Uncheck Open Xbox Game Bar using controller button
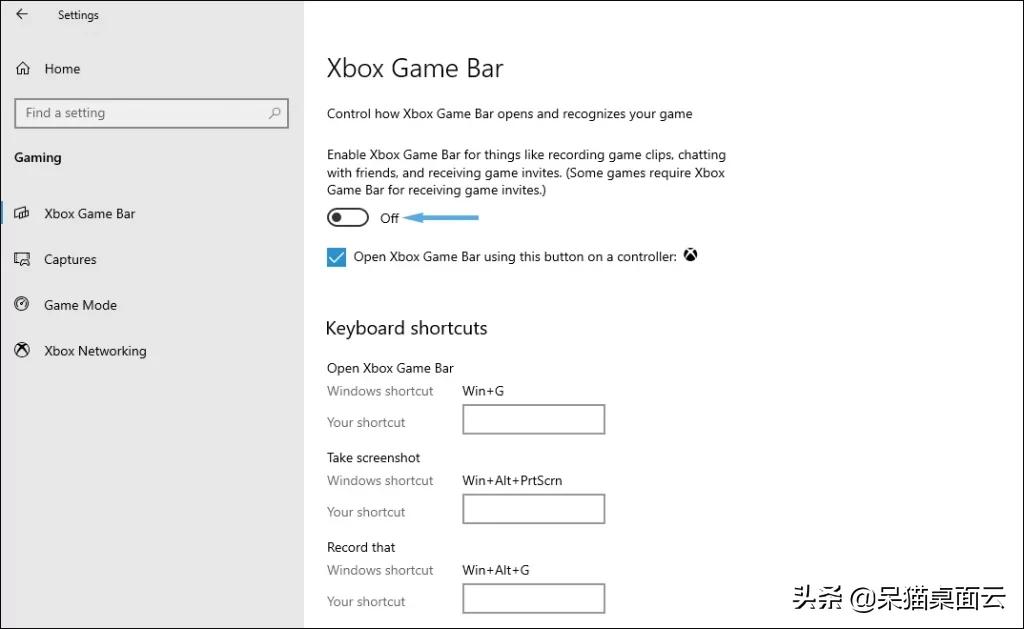This screenshot has height=629, width=1024. [336, 257]
